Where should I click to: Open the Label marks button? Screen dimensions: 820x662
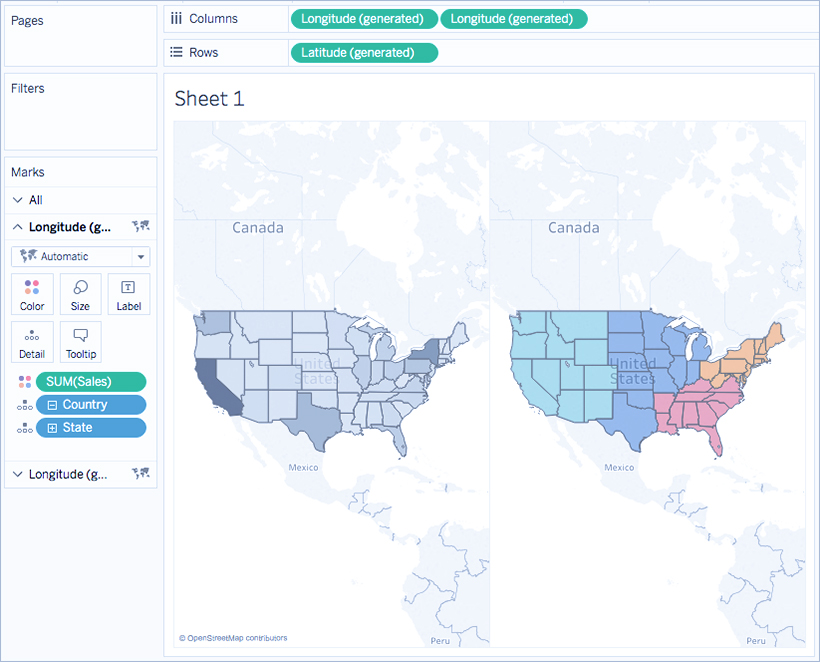click(128, 294)
